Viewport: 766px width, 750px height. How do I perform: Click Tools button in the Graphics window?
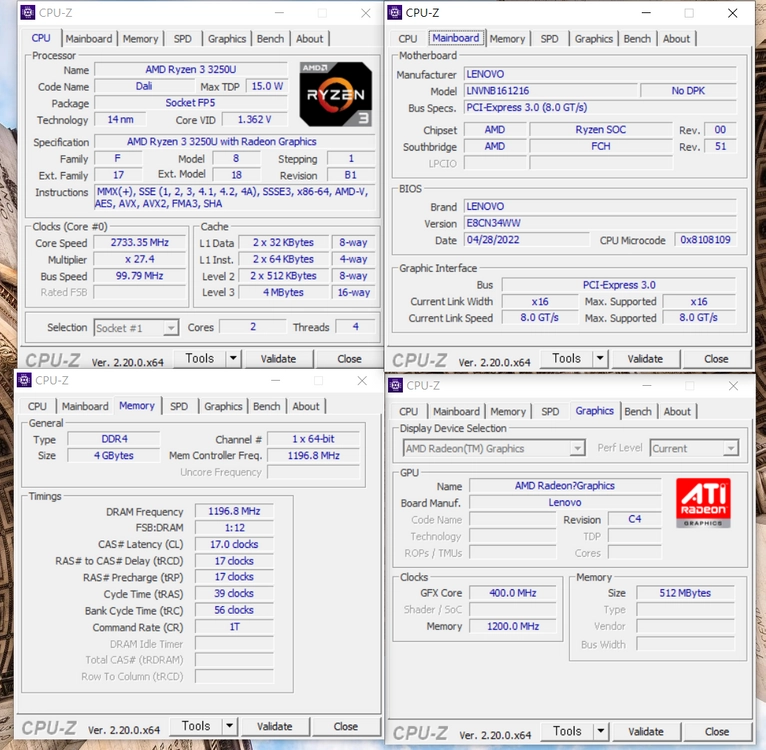coord(567,731)
